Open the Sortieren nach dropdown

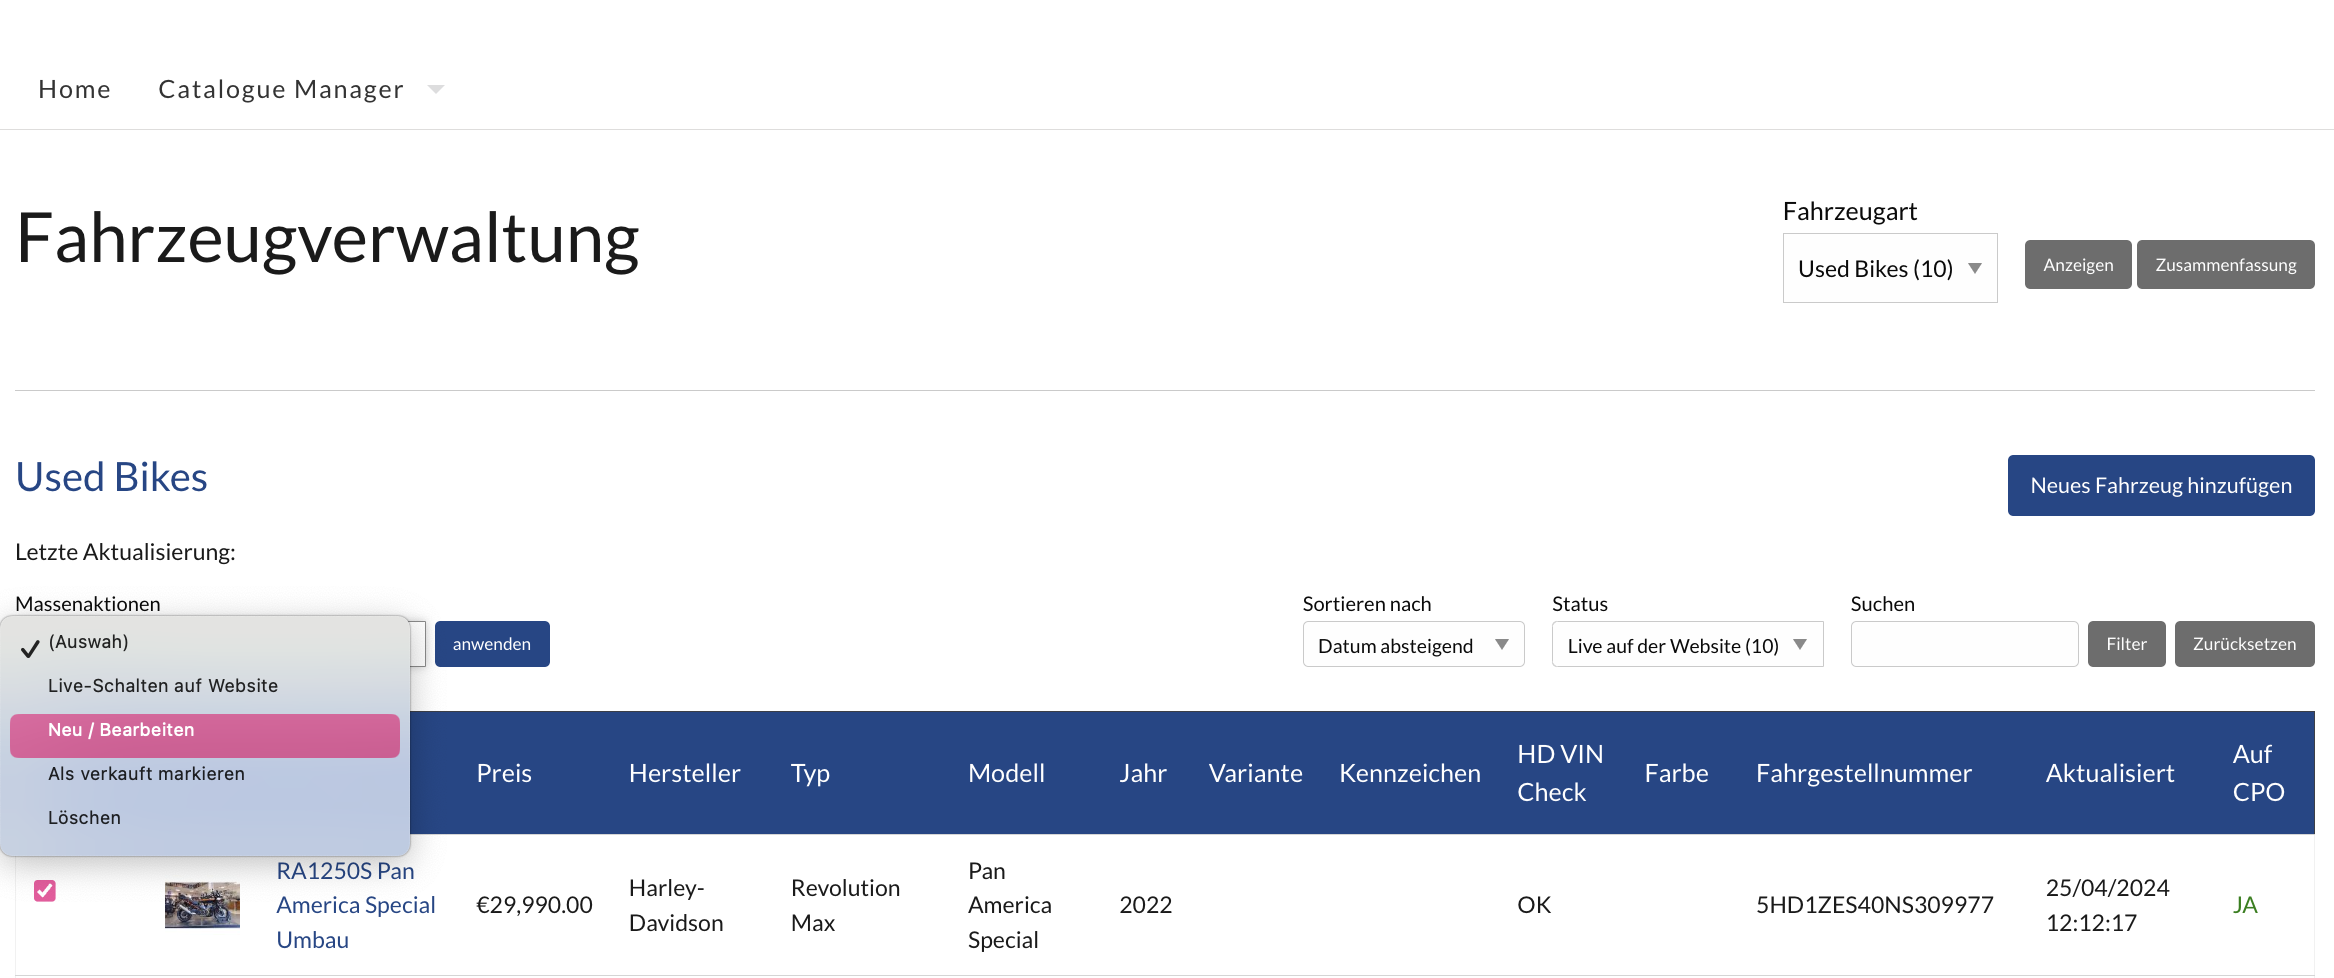tap(1412, 645)
